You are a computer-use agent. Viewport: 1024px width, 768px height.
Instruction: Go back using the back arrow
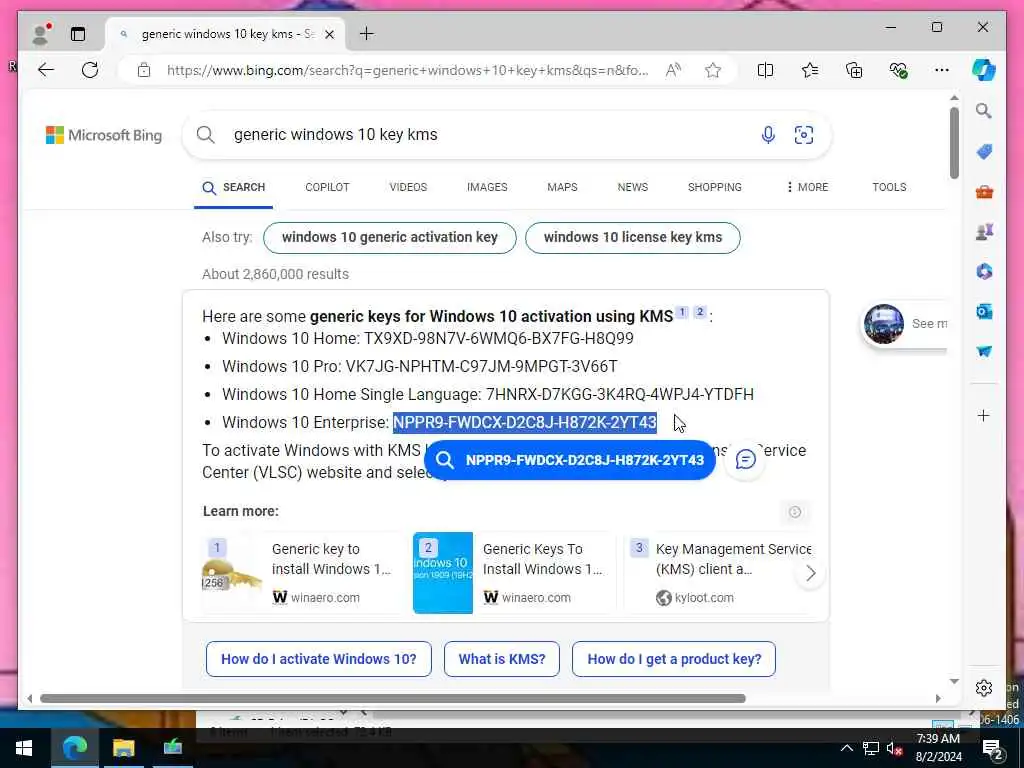tap(46, 70)
